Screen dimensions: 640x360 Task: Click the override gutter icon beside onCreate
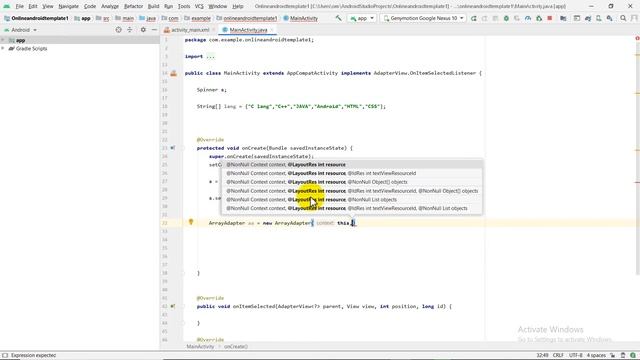click(173, 148)
